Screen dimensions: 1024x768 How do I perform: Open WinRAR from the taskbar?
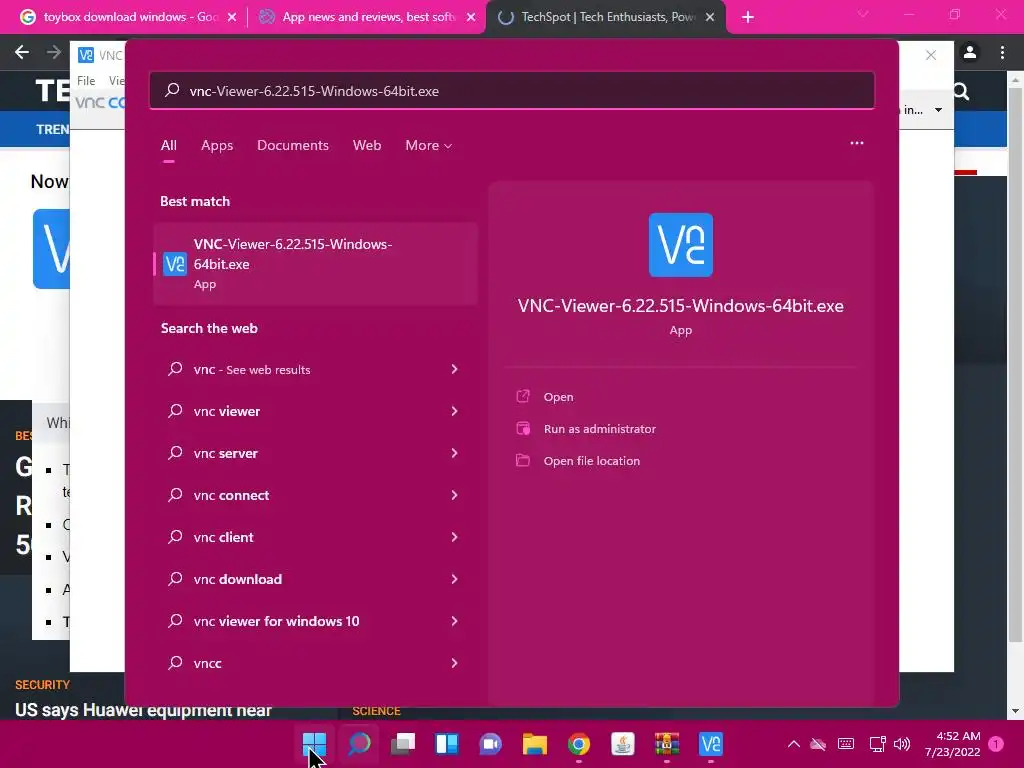[x=667, y=744]
